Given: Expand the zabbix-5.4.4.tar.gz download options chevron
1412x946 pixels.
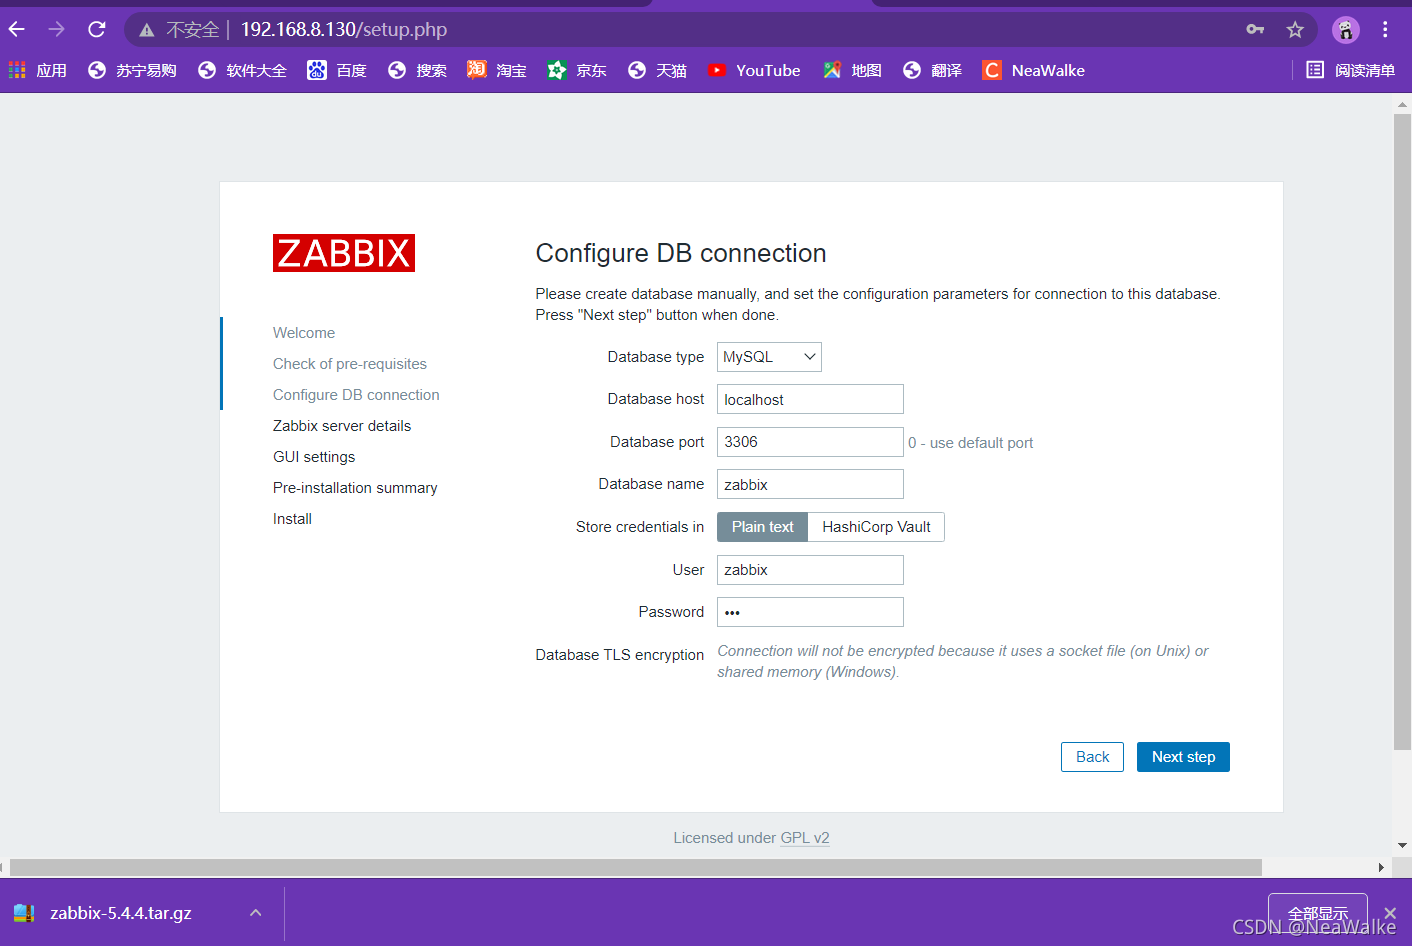Looking at the screenshot, I should tap(256, 913).
